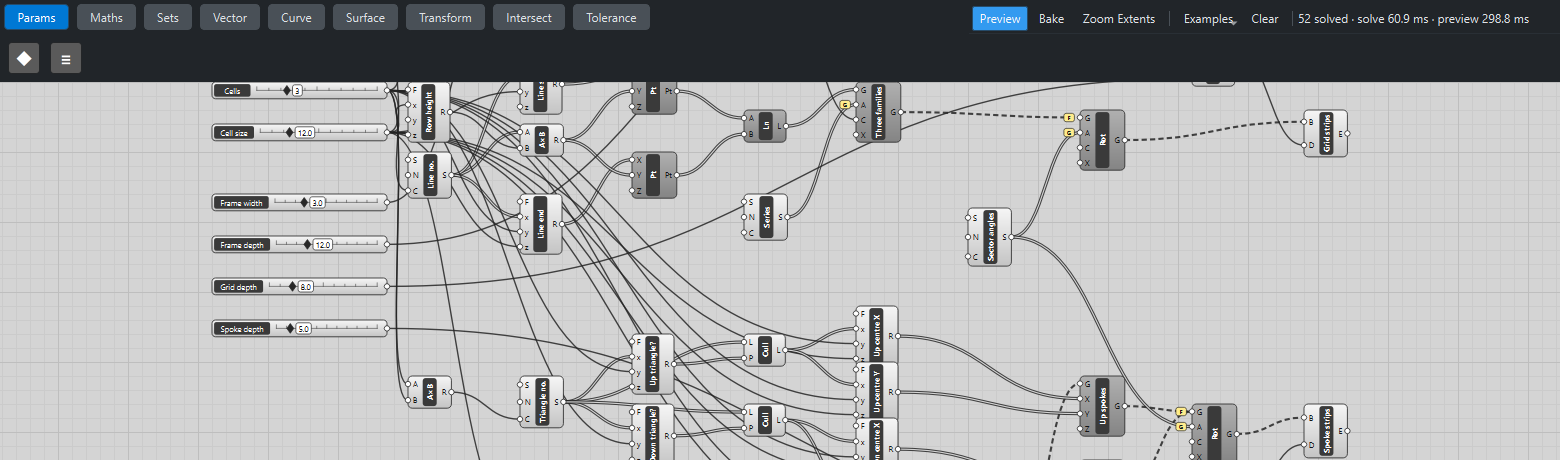This screenshot has width=1560, height=460.
Task: Select the Rot node feeding Spoke strips
Action: [1214, 432]
